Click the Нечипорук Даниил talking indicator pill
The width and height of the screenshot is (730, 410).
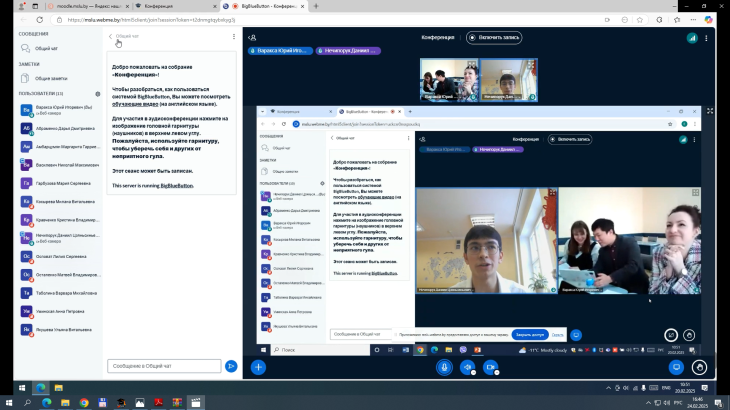pyautogui.click(x=348, y=51)
